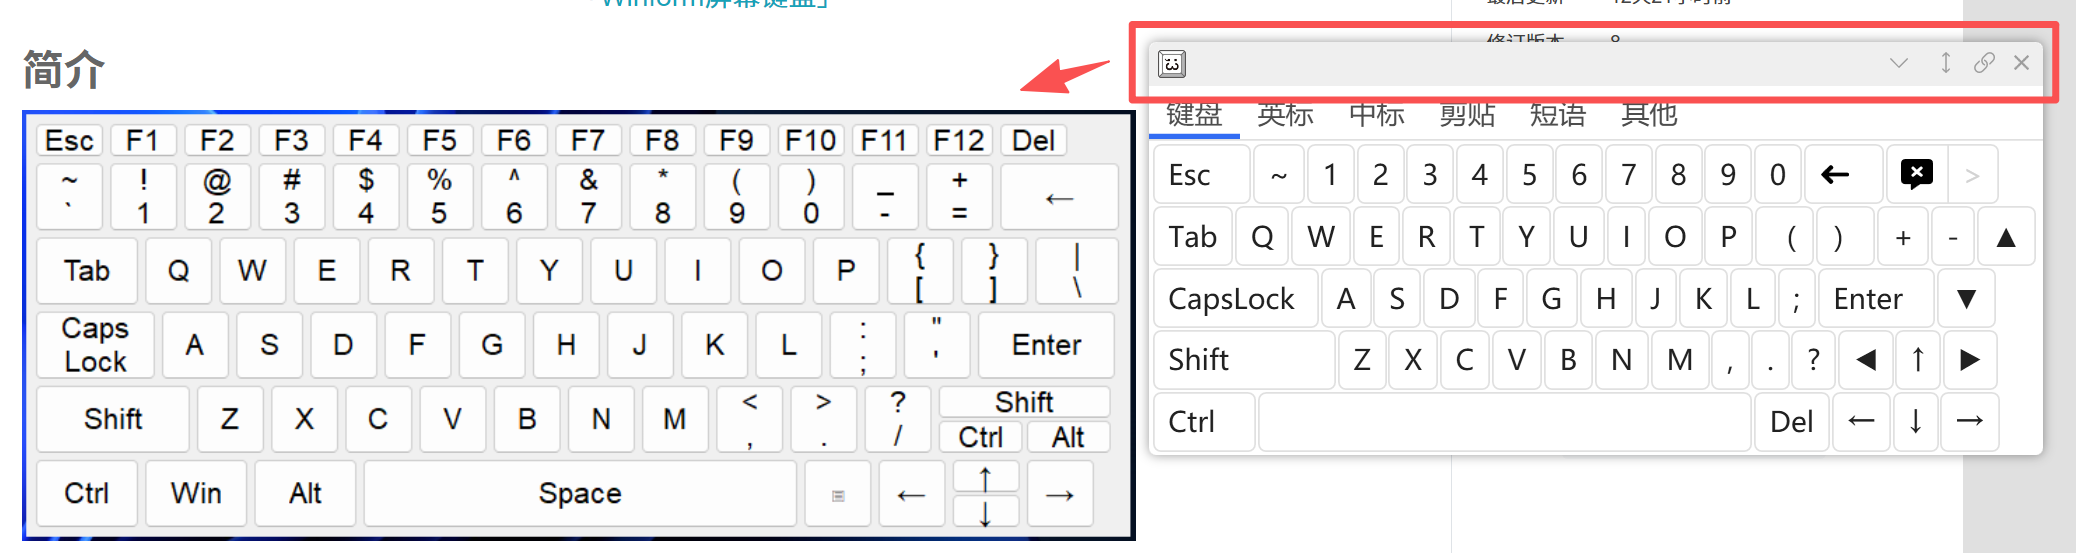Click the solid down triangle beside Enter
This screenshot has height=553, width=2076.
1966,298
